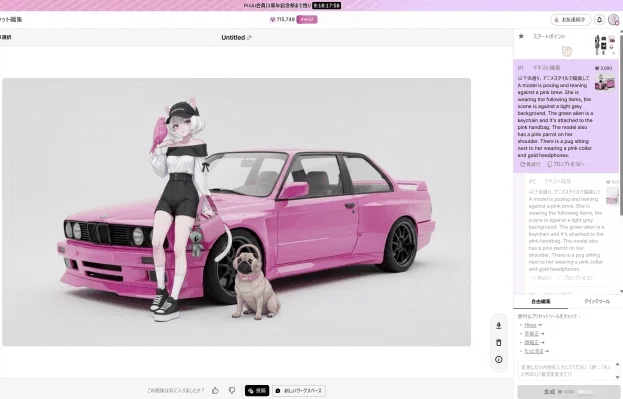This screenshot has height=399, width=623.
Task: Delete image using trash icon
Action: [x=499, y=343]
